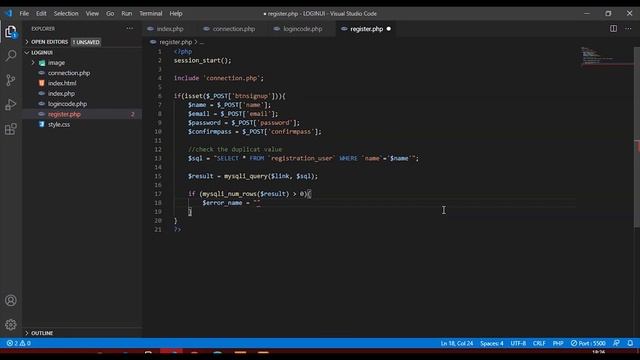640x360 pixels.
Task: Click the split editor right icon
Action: pos(613,29)
